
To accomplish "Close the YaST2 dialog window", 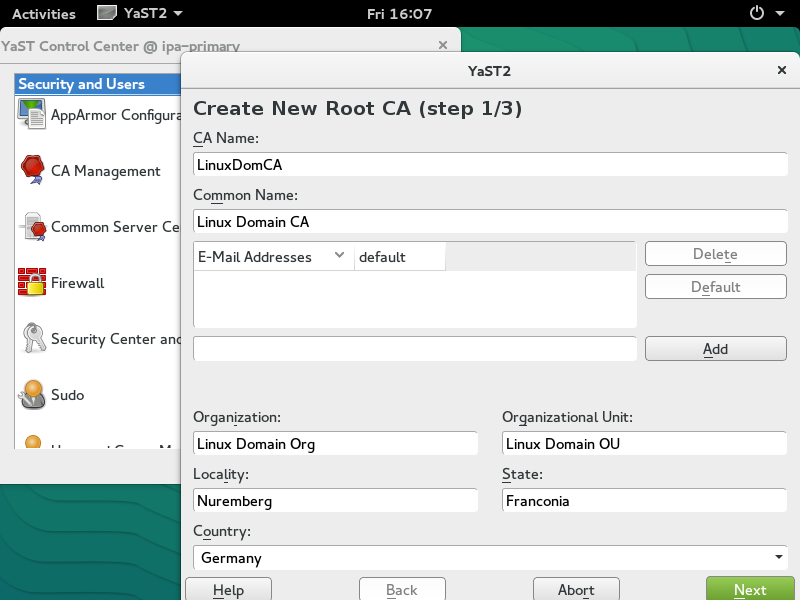I will click(781, 71).
